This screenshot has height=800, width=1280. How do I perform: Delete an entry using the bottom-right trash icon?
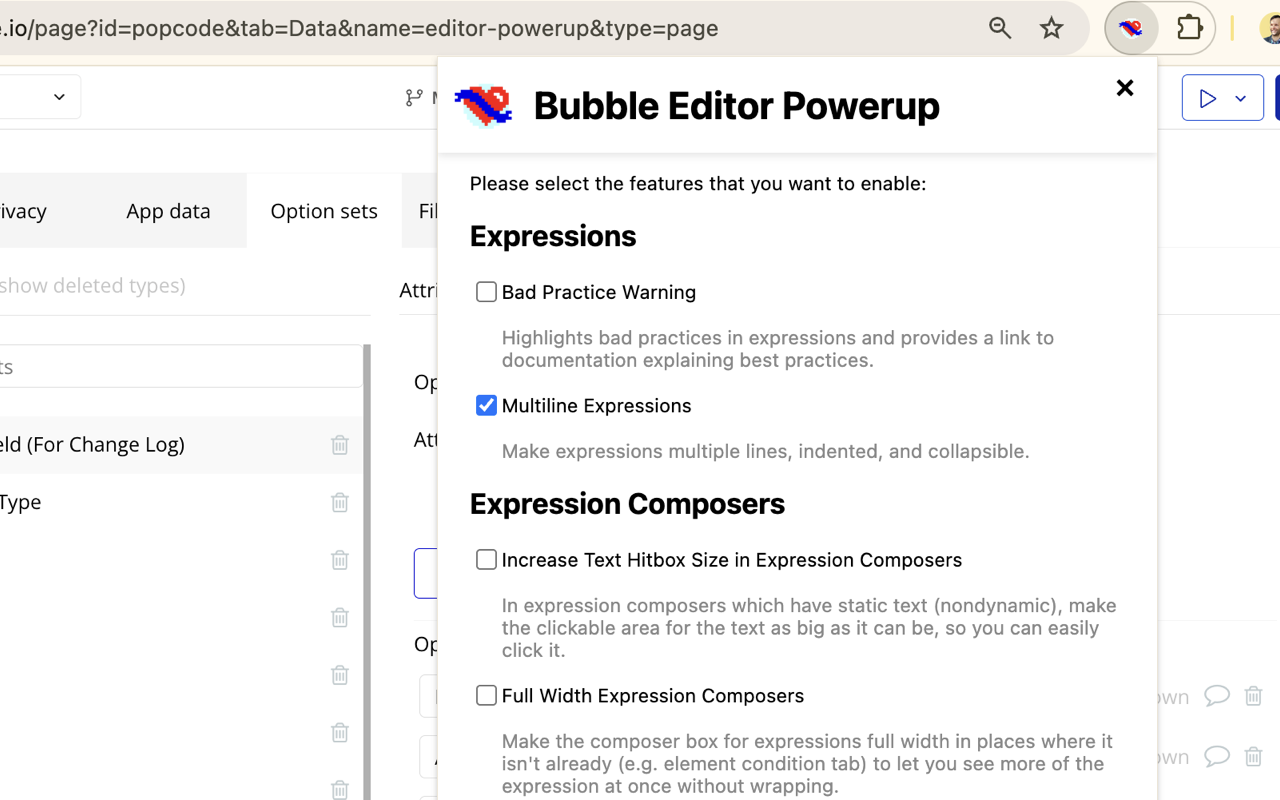(x=1254, y=757)
